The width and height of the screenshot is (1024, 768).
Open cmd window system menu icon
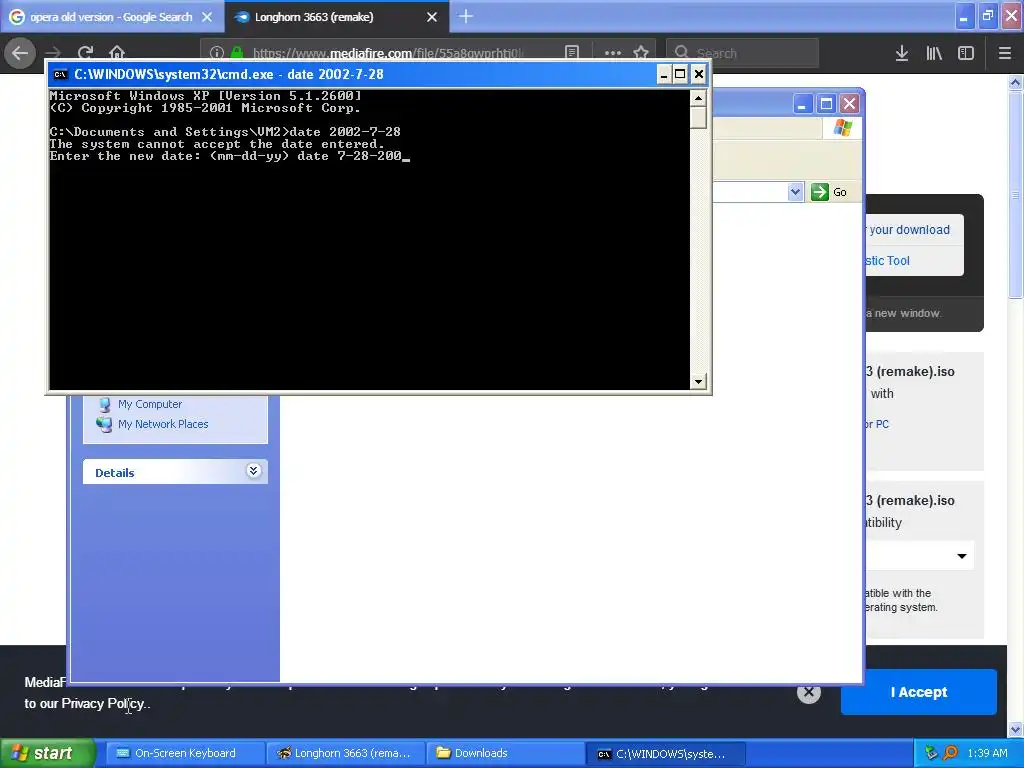(x=61, y=74)
